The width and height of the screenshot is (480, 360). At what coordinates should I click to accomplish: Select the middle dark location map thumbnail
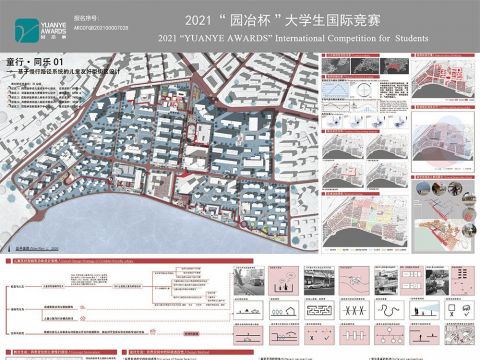point(365,66)
